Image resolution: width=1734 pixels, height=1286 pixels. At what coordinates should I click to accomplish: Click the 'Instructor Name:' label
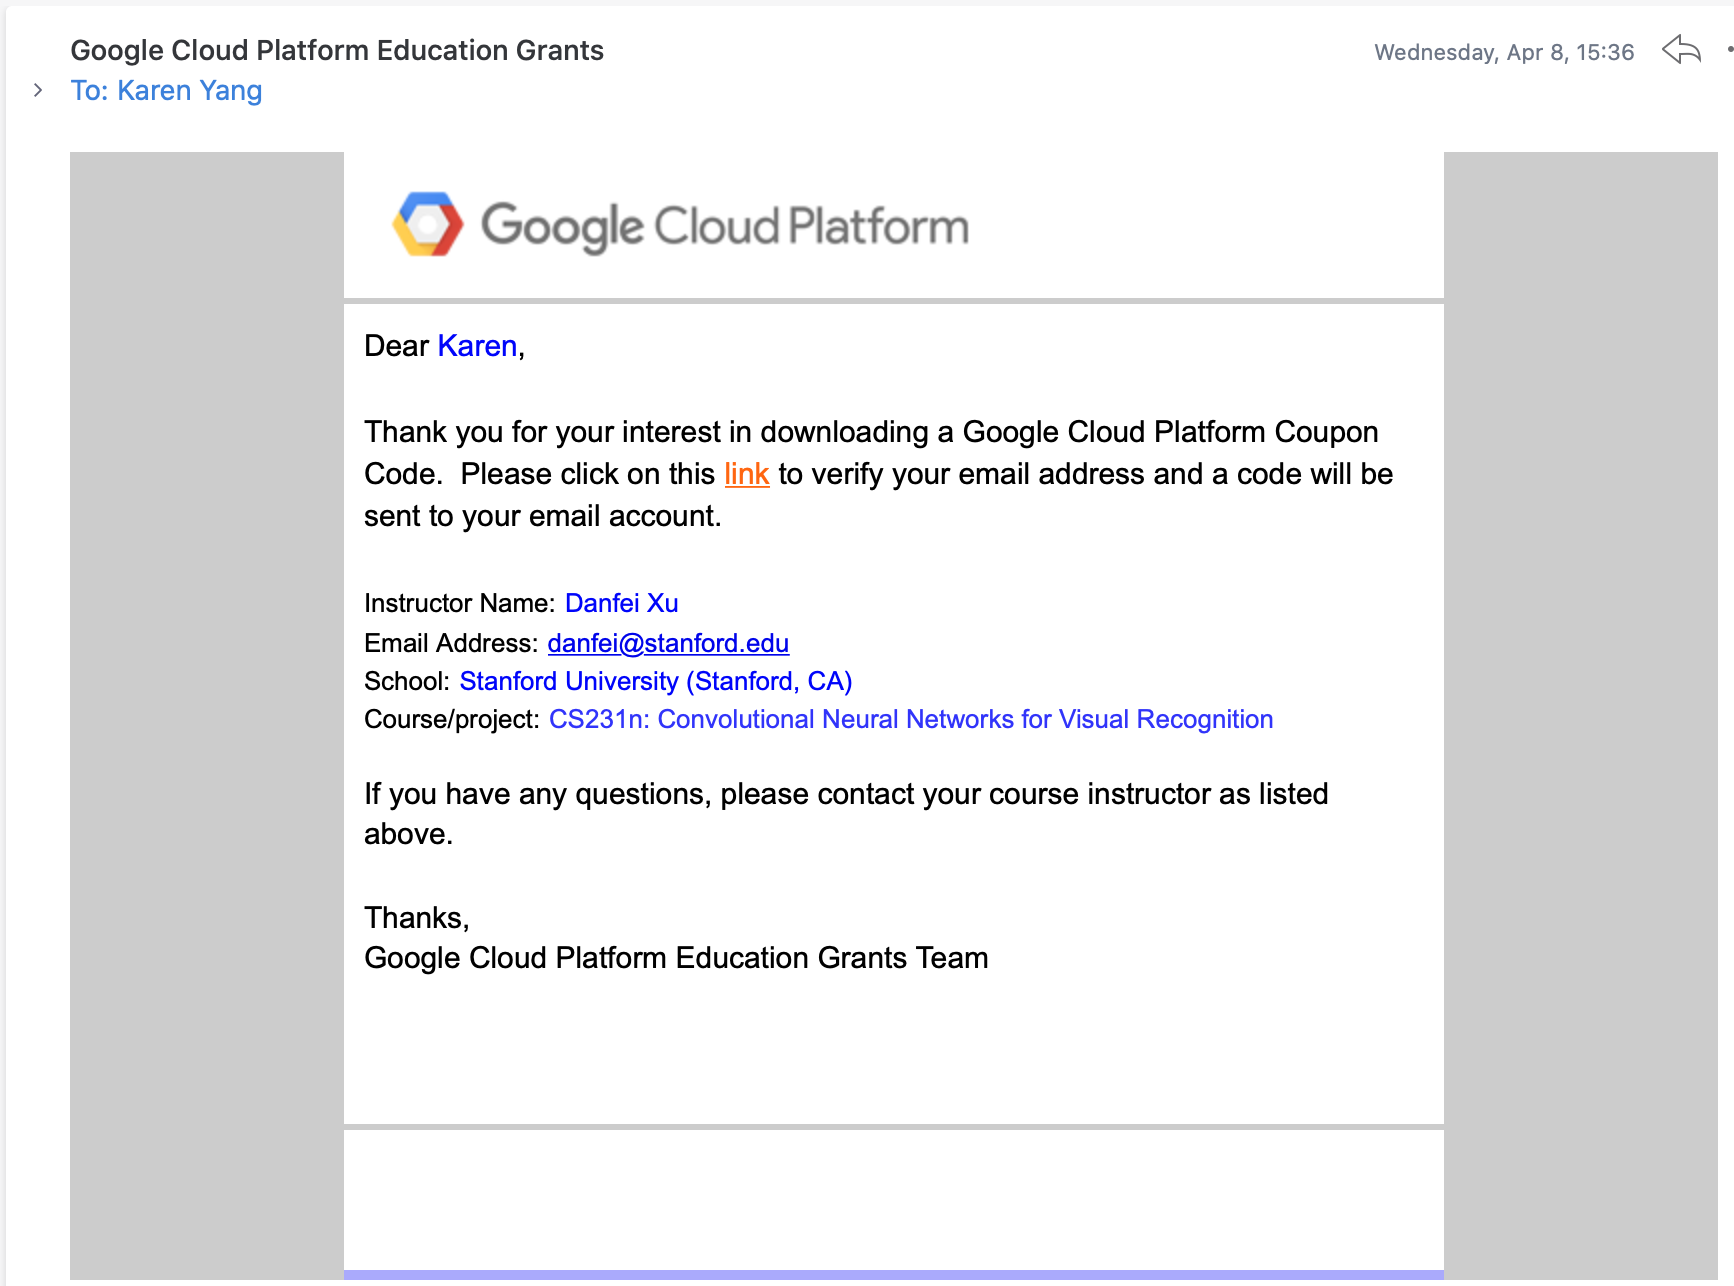(x=459, y=603)
